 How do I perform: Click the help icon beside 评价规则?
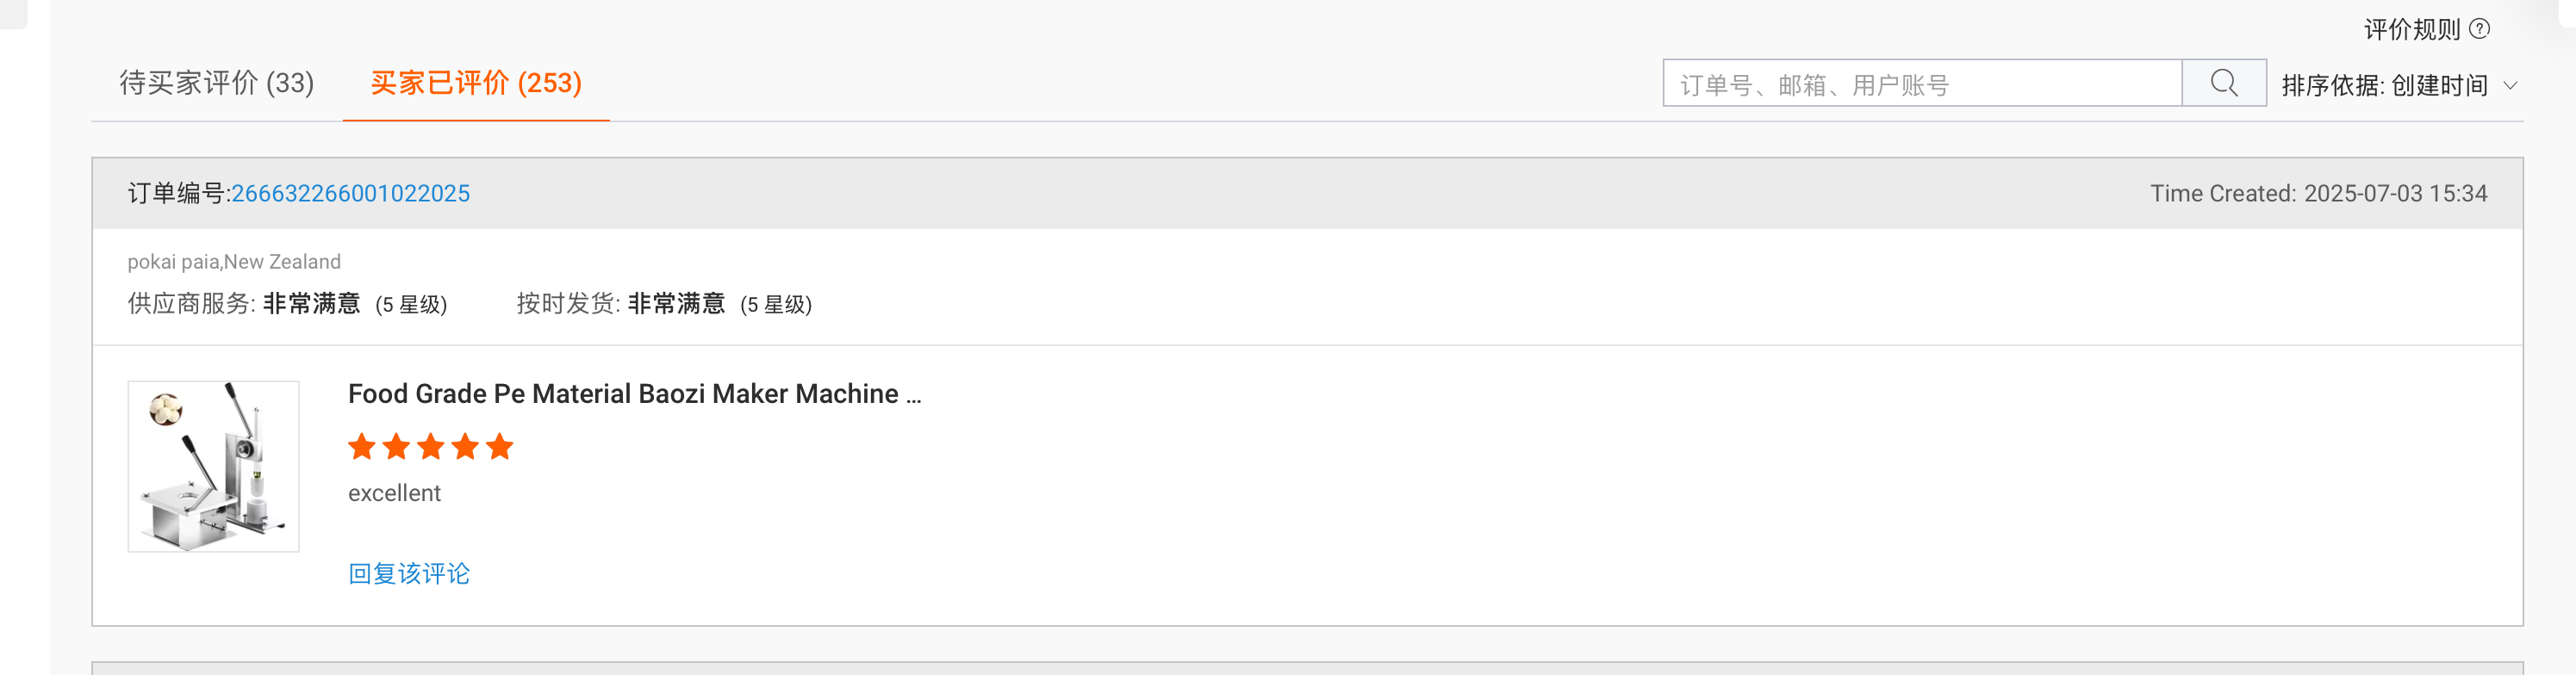click(x=2479, y=29)
